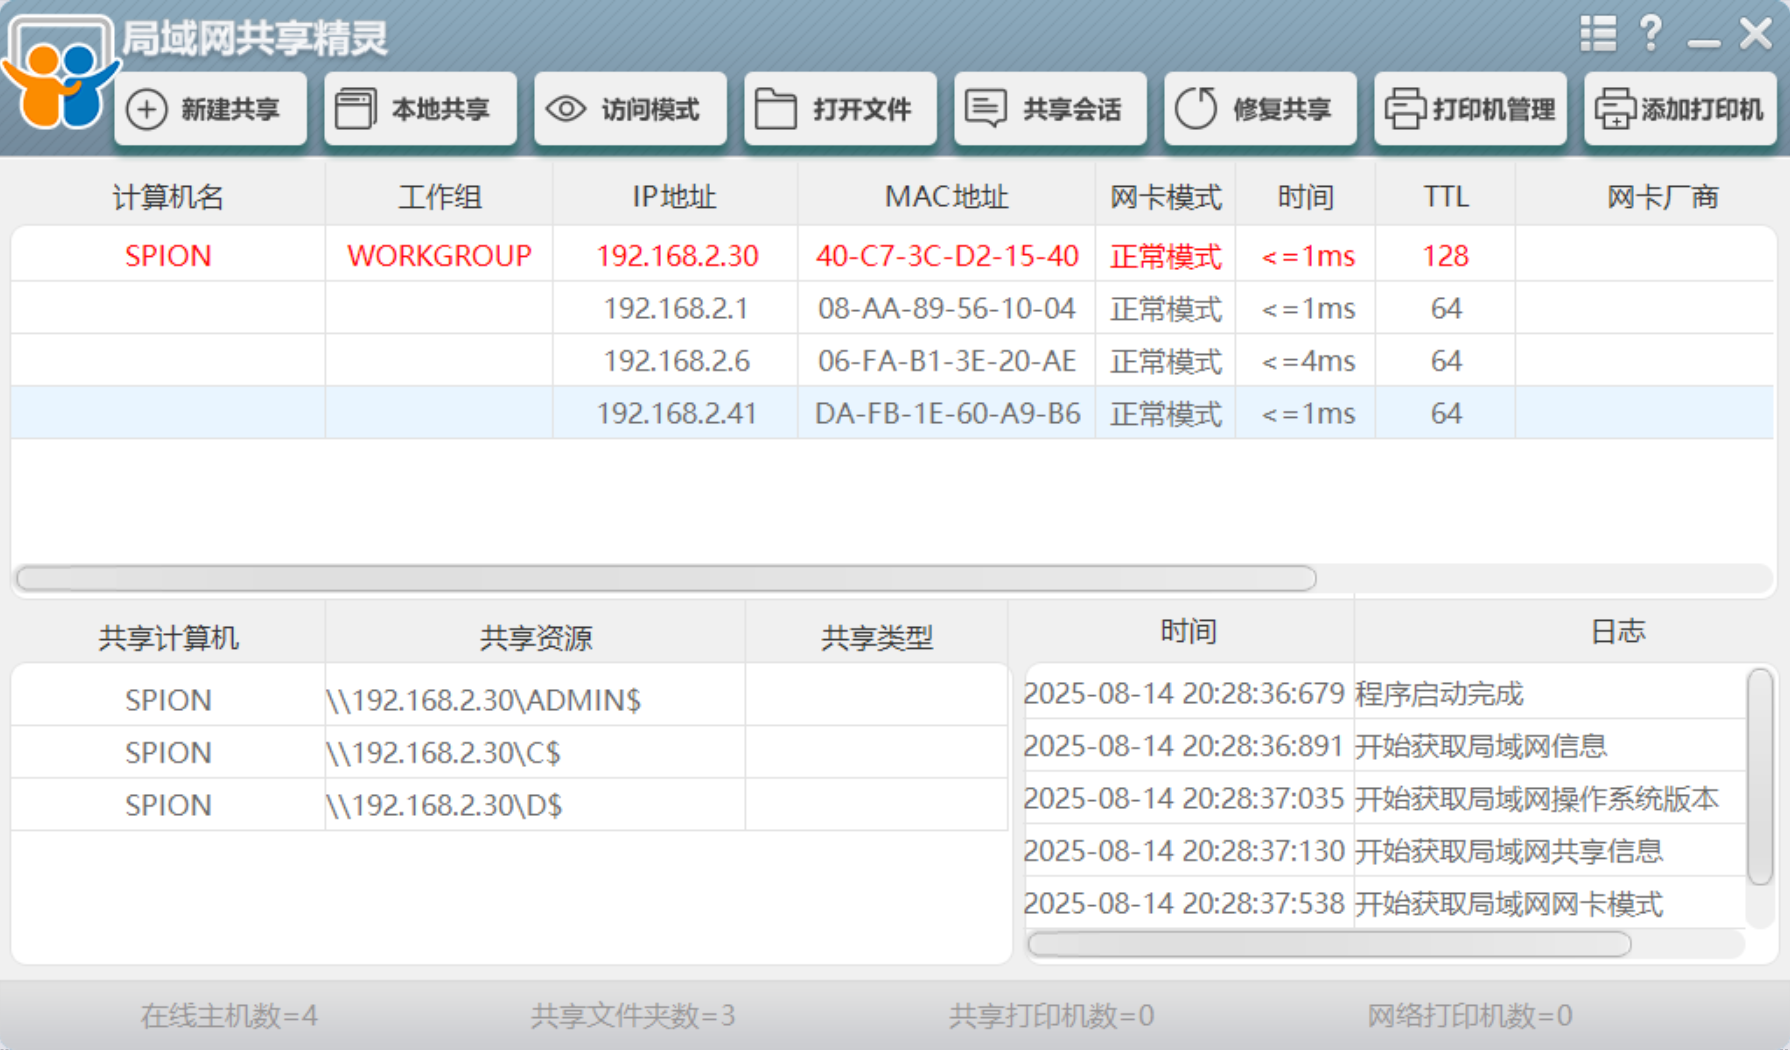The image size is (1790, 1050).
Task: Select the SPION computer name in red
Action: 168,256
